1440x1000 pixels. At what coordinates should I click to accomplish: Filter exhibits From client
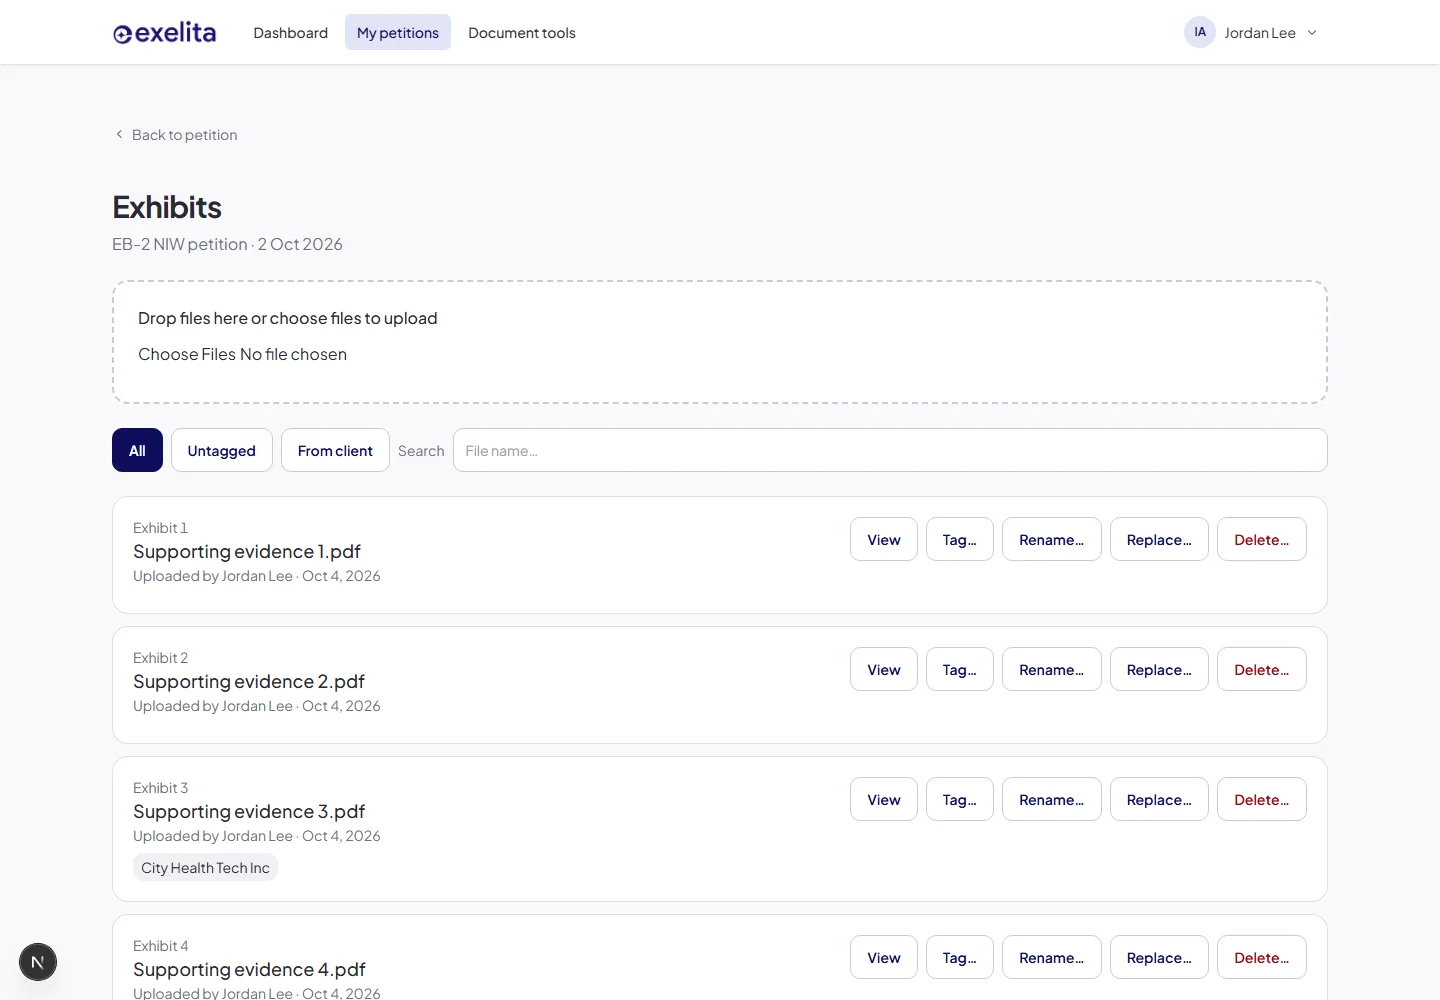tap(335, 451)
